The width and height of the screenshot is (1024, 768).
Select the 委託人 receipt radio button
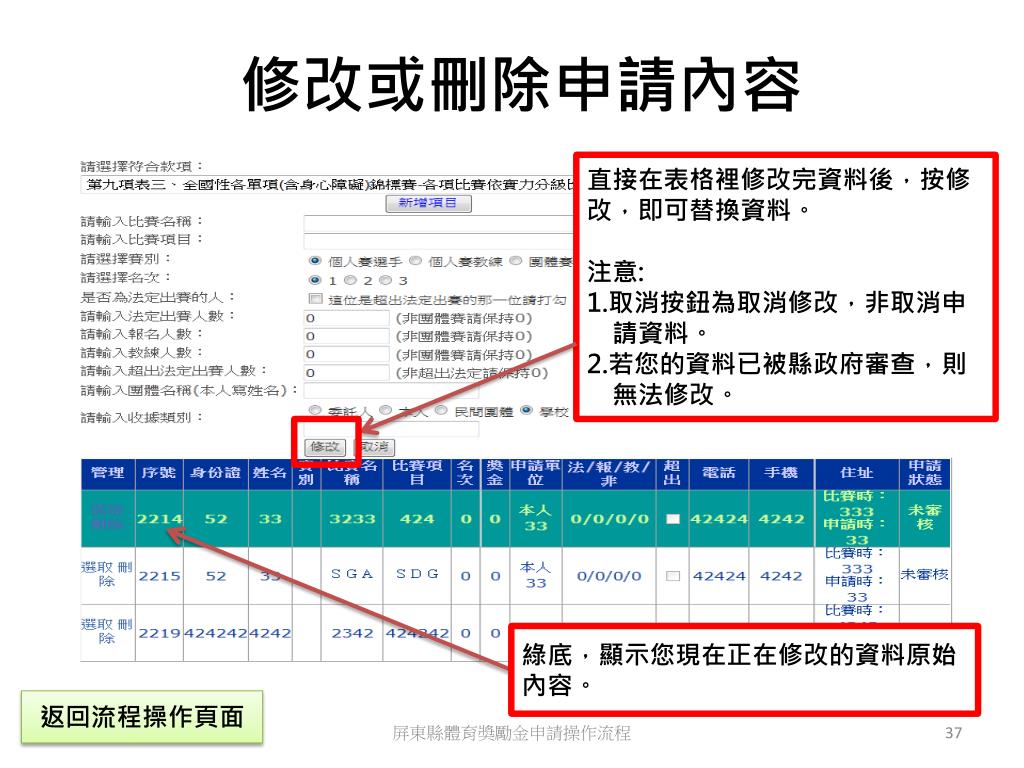tap(315, 411)
